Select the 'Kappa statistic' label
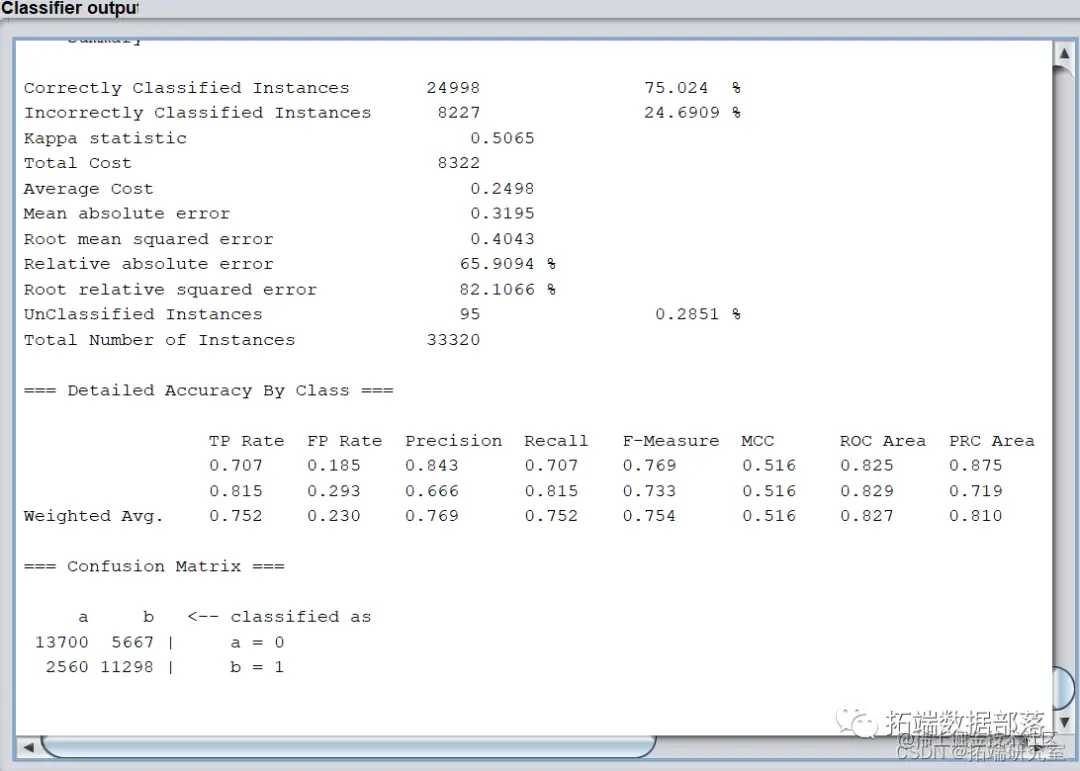The width and height of the screenshot is (1080, 771). pos(105,138)
